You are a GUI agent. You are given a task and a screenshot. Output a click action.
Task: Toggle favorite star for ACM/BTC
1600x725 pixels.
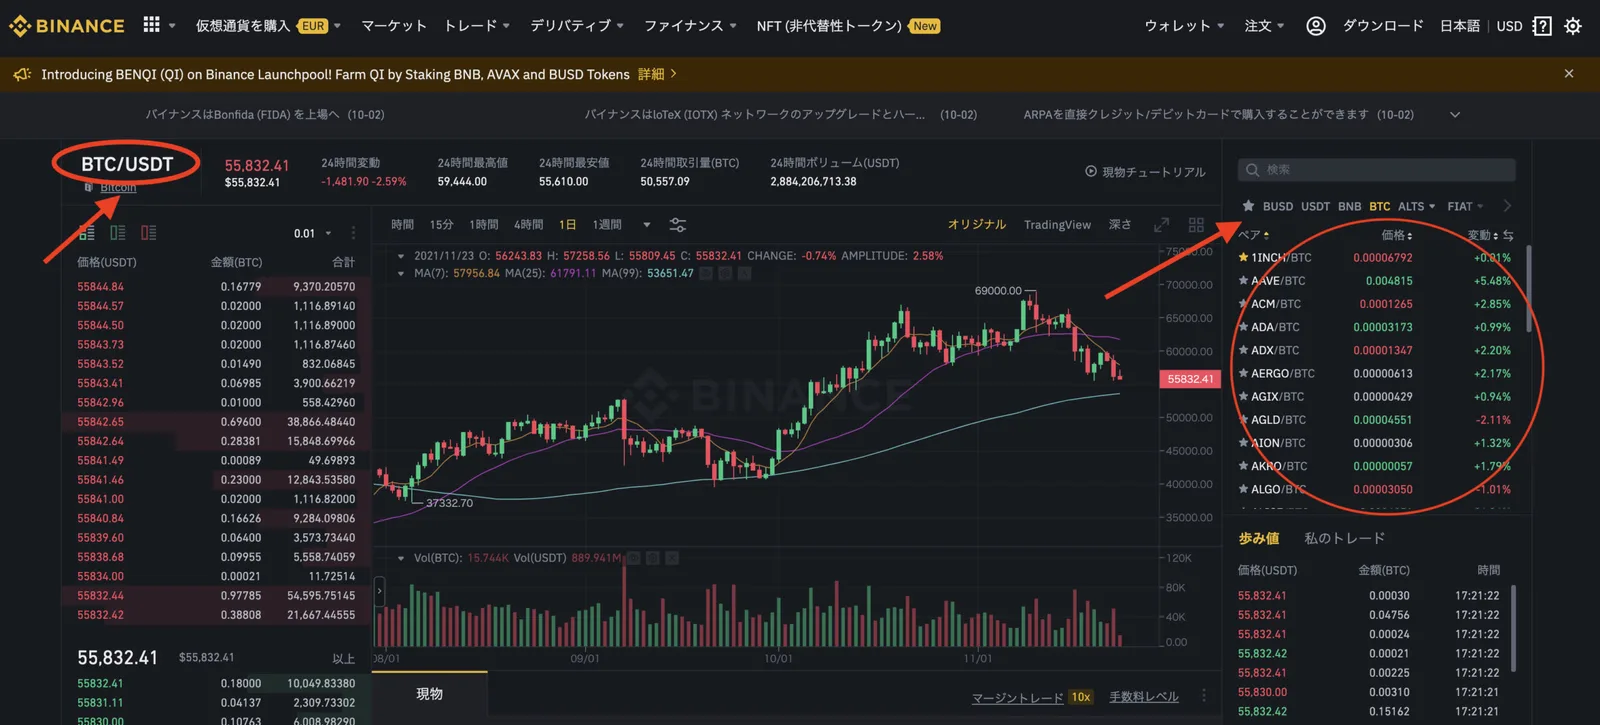(x=1243, y=304)
